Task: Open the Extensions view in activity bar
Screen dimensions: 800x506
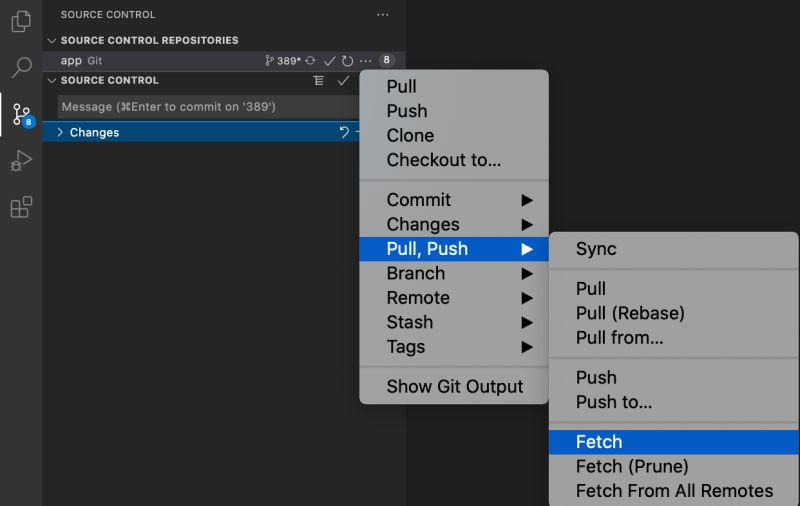Action: [21, 207]
